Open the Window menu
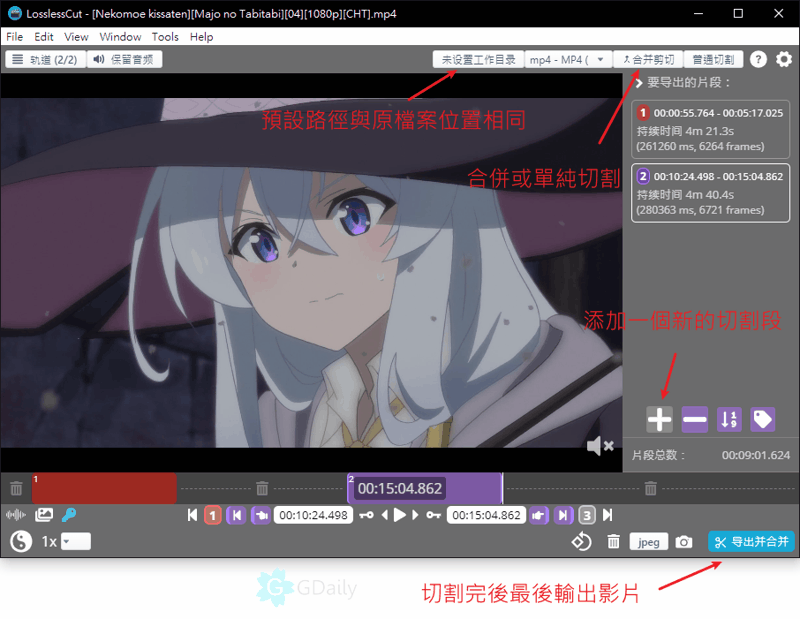This screenshot has height=619, width=800. pyautogui.click(x=120, y=37)
